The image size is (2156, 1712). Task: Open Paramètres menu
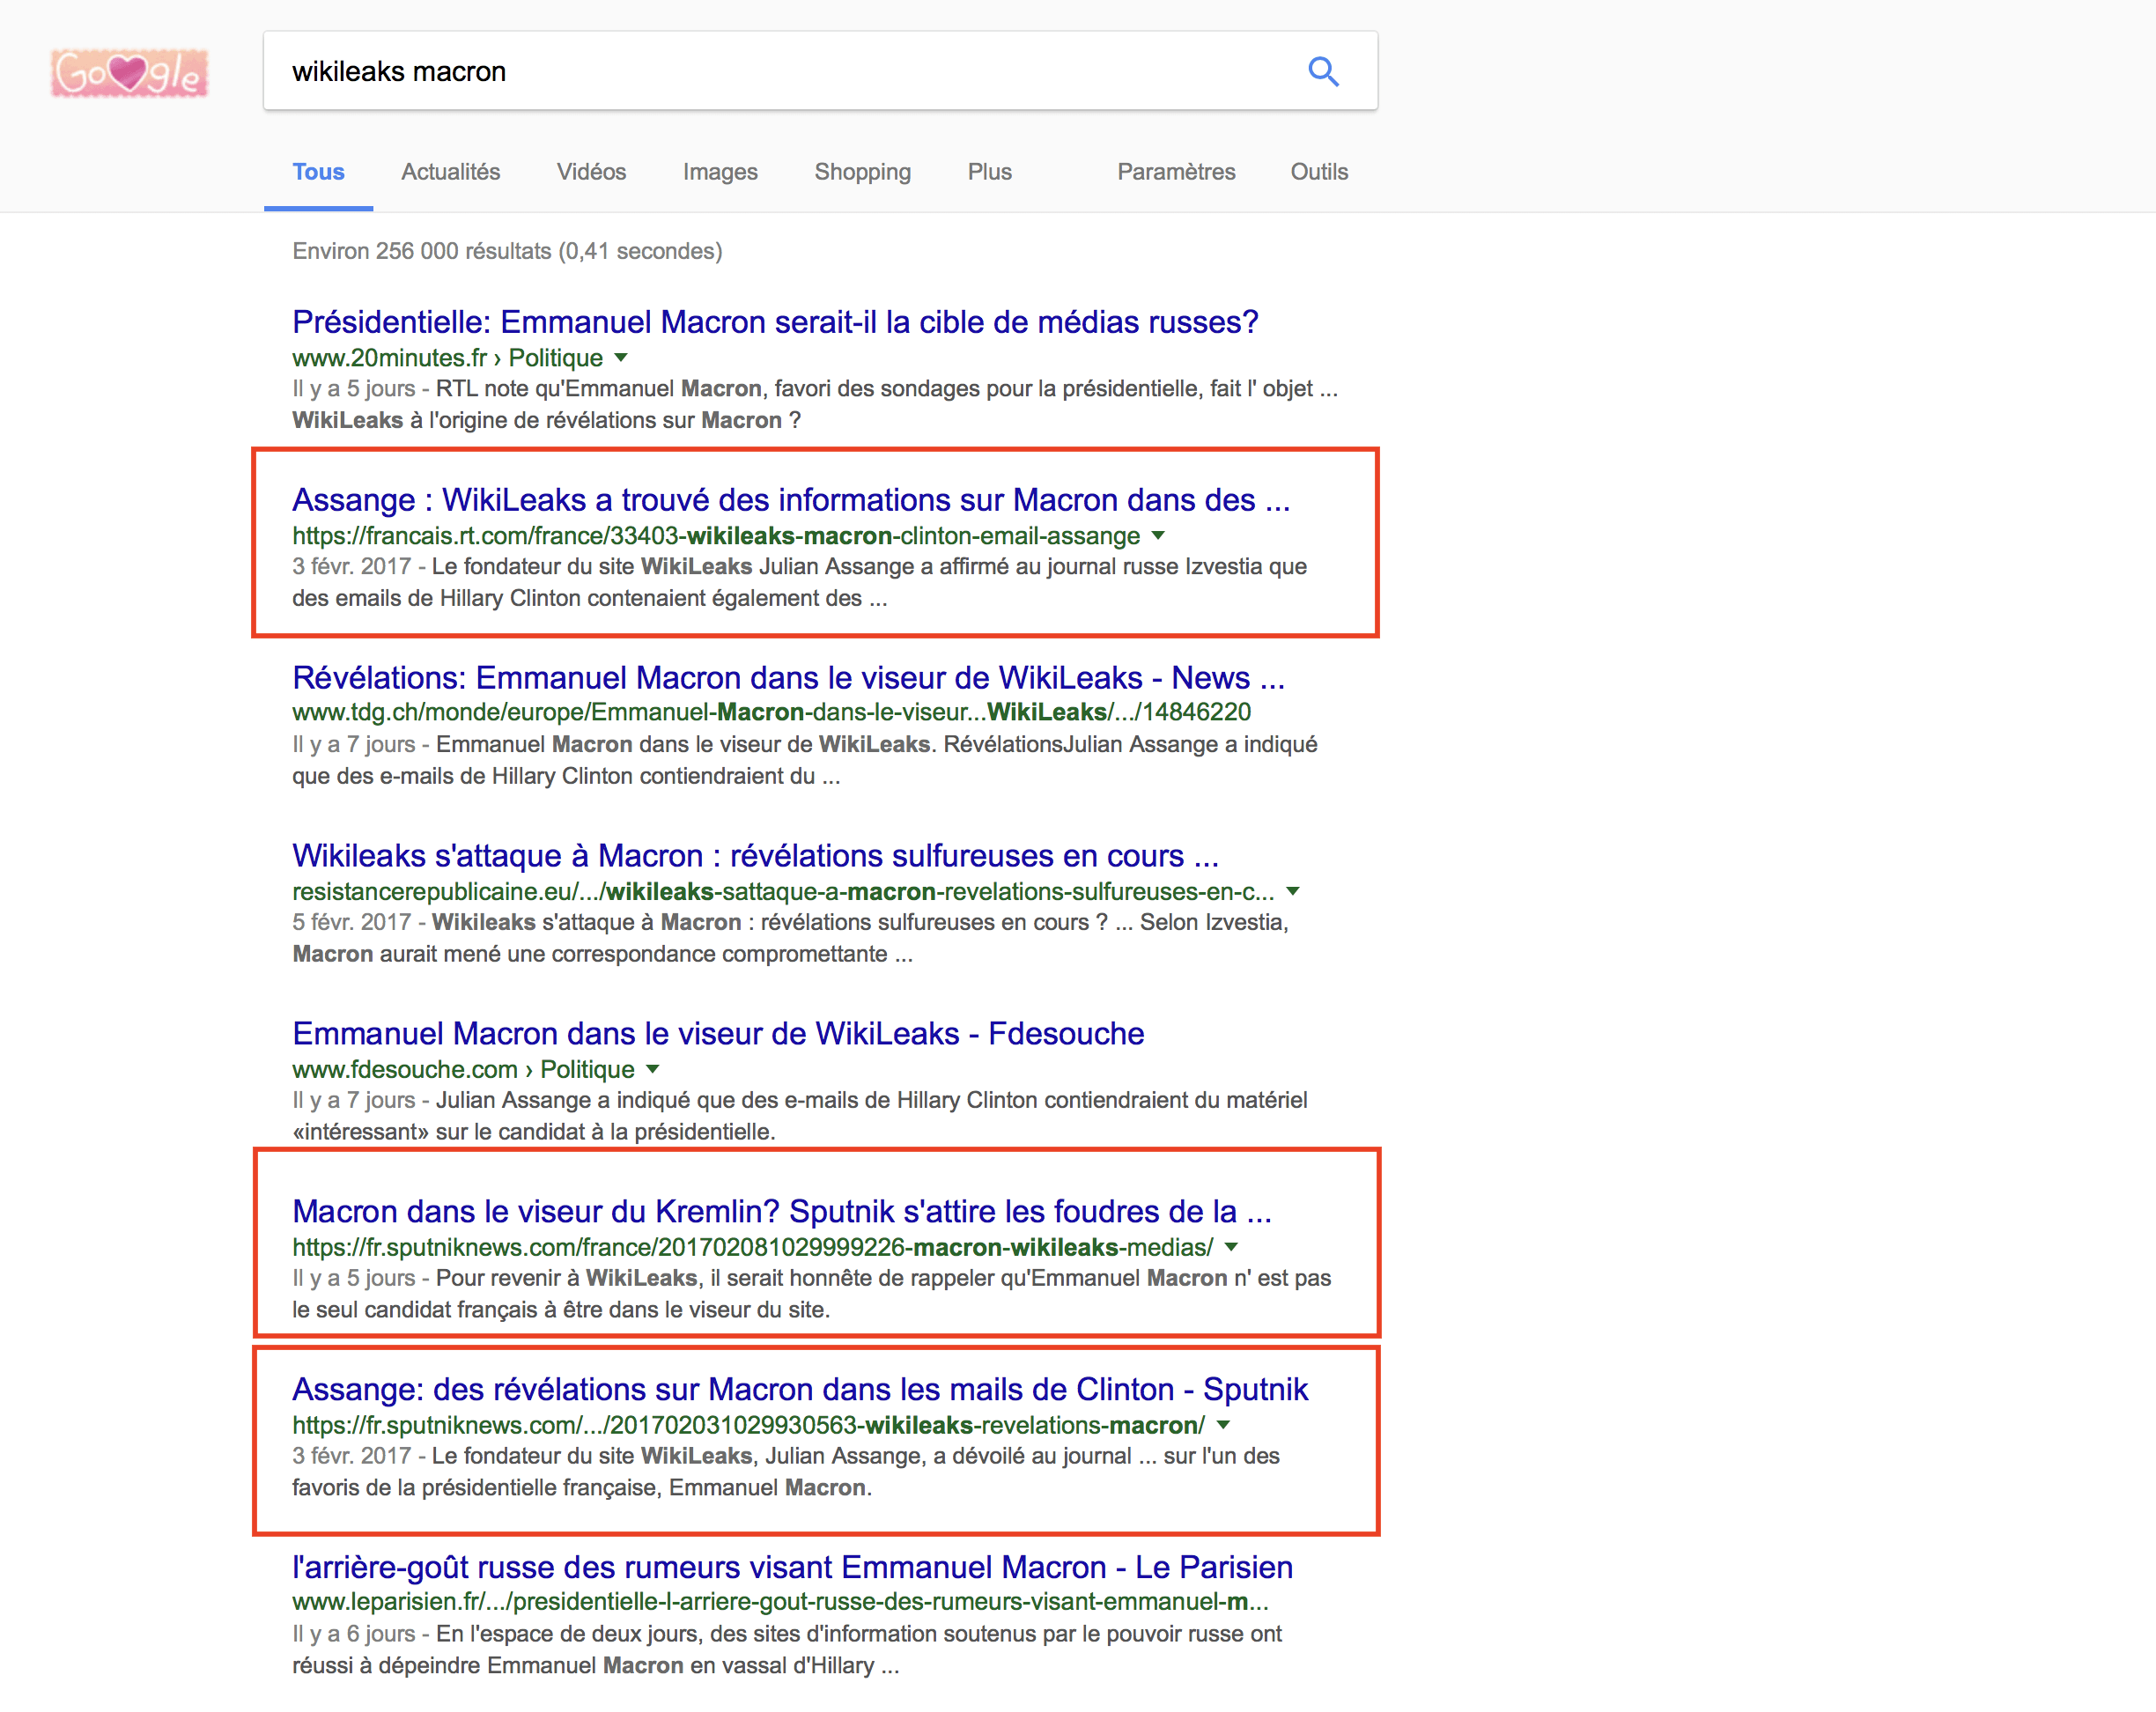tap(1176, 172)
